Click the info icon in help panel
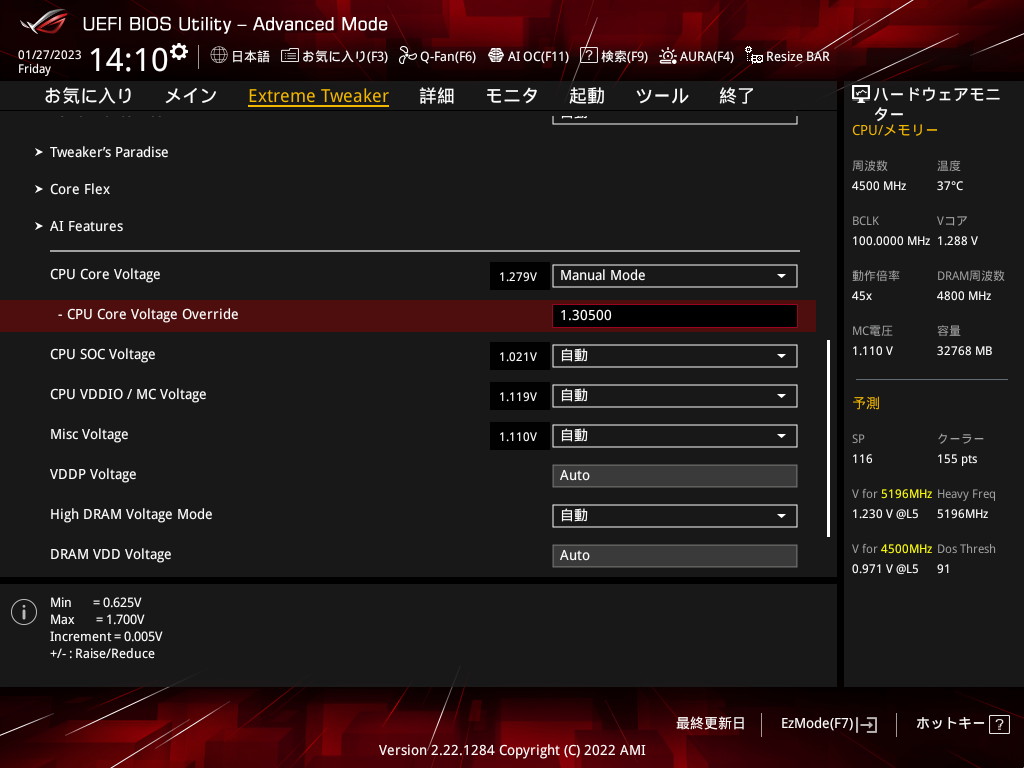This screenshot has width=1024, height=768. tap(24, 612)
